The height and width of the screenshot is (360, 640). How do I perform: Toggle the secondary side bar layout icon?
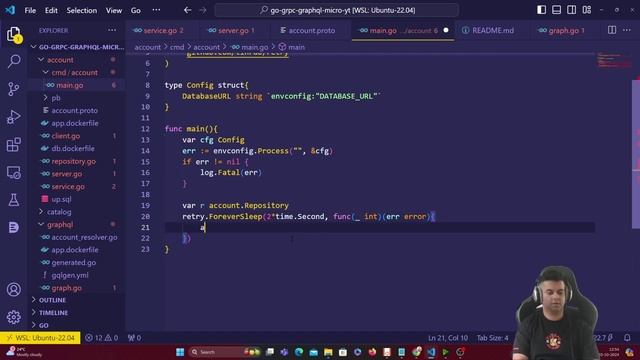tap(571, 10)
